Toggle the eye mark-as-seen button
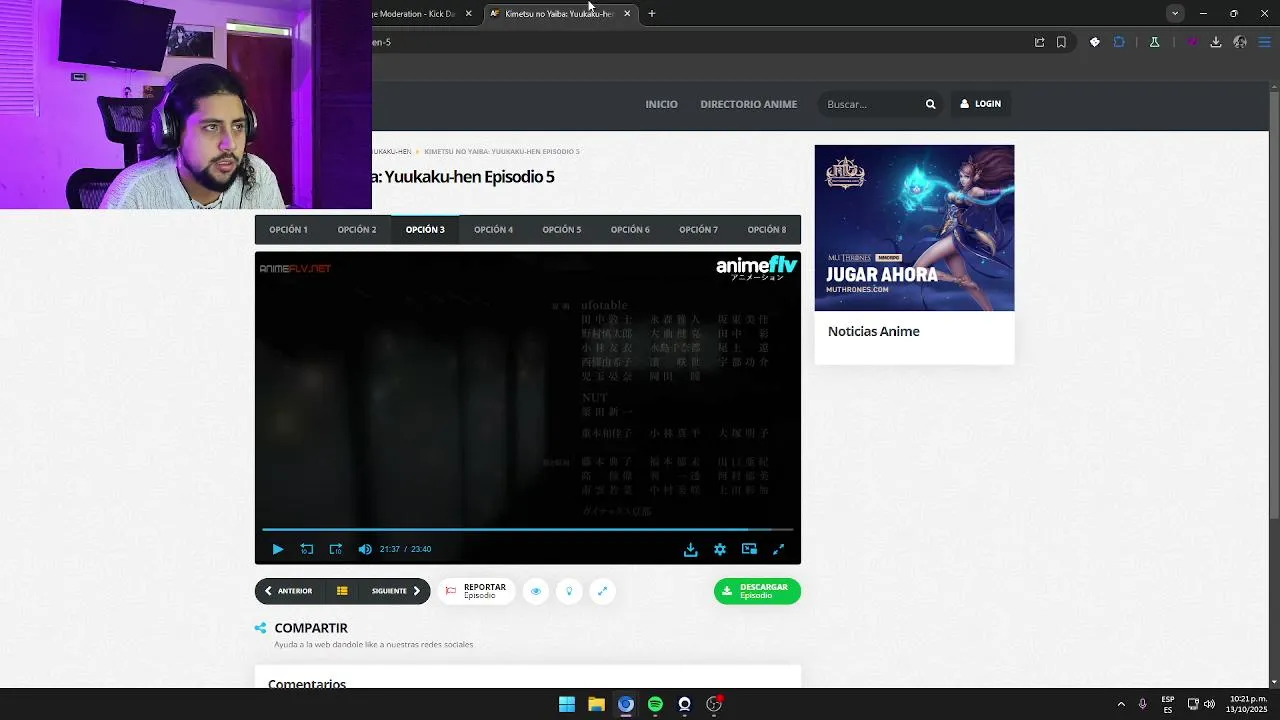This screenshot has width=1280, height=720. pyautogui.click(x=536, y=591)
